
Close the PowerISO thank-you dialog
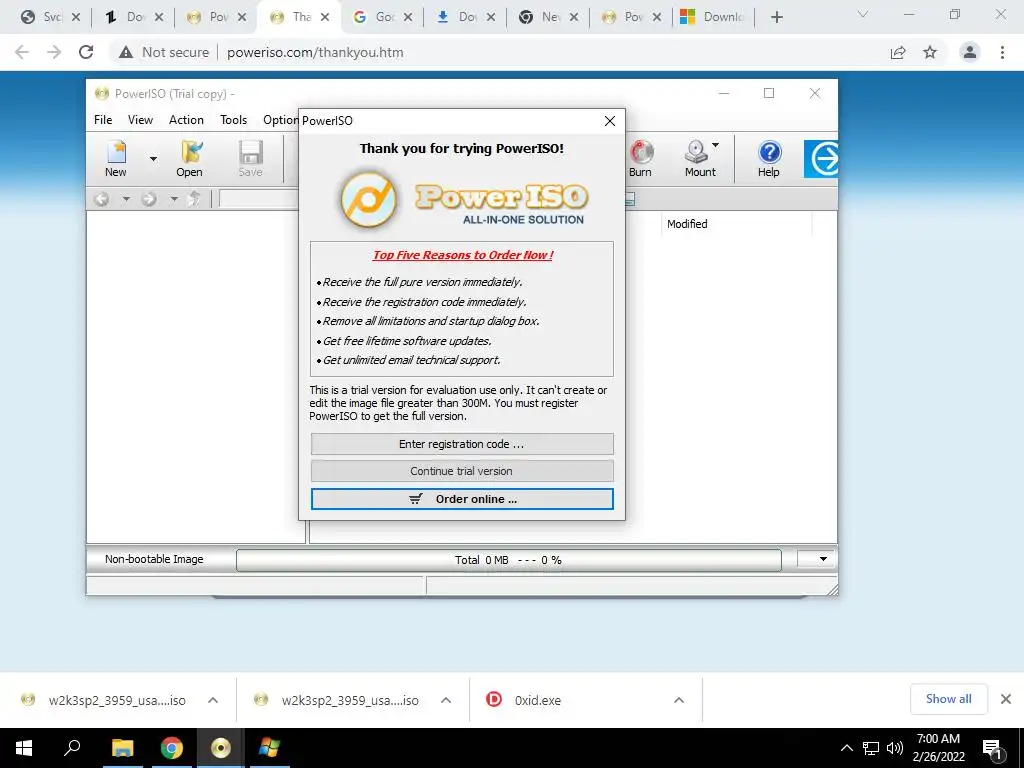click(x=609, y=121)
